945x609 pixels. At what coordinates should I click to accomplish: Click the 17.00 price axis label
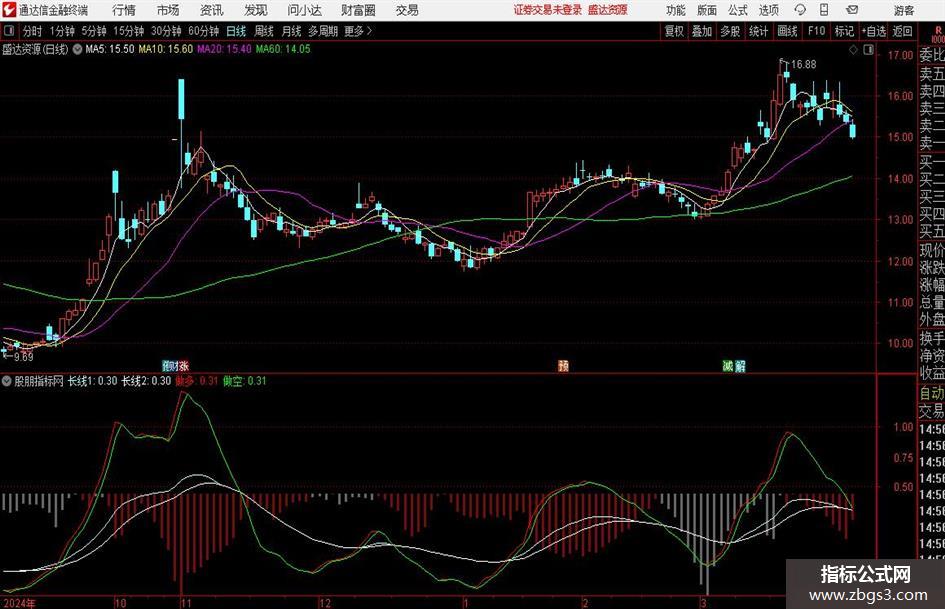pyautogui.click(x=900, y=55)
